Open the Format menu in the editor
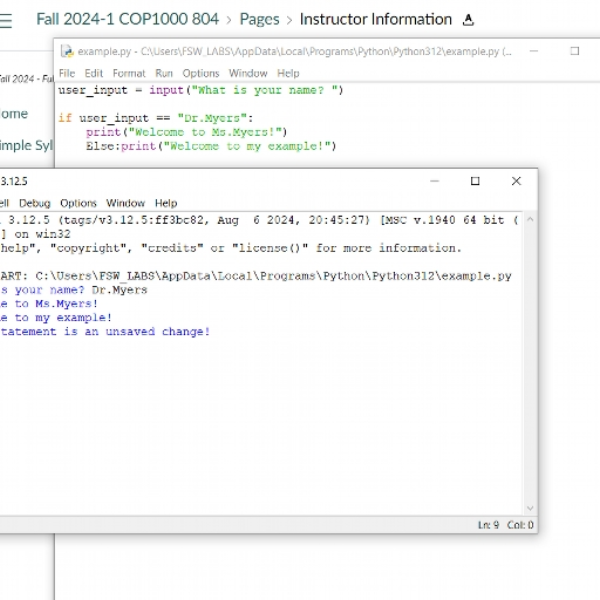 click(129, 73)
